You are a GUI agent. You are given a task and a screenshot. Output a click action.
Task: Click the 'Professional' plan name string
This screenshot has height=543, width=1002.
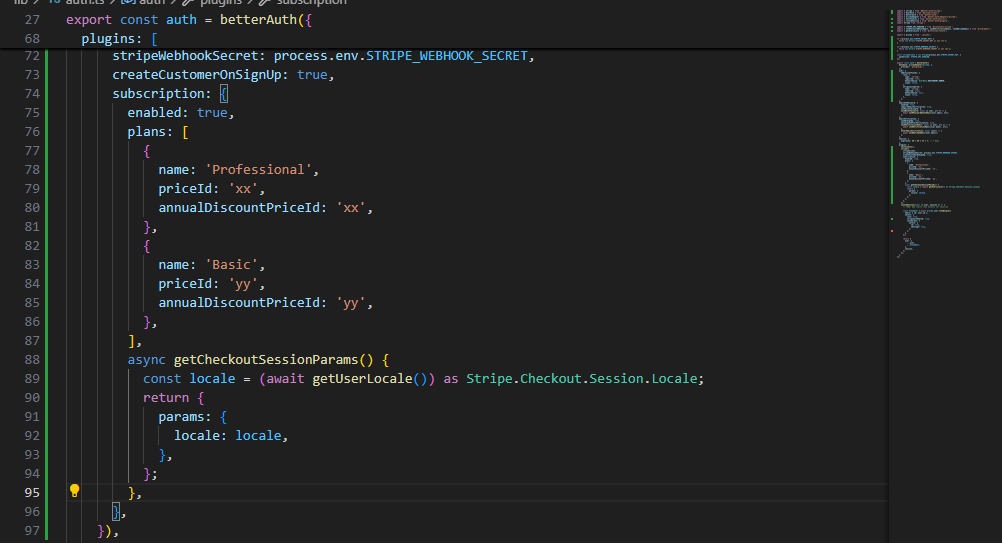(x=258, y=170)
